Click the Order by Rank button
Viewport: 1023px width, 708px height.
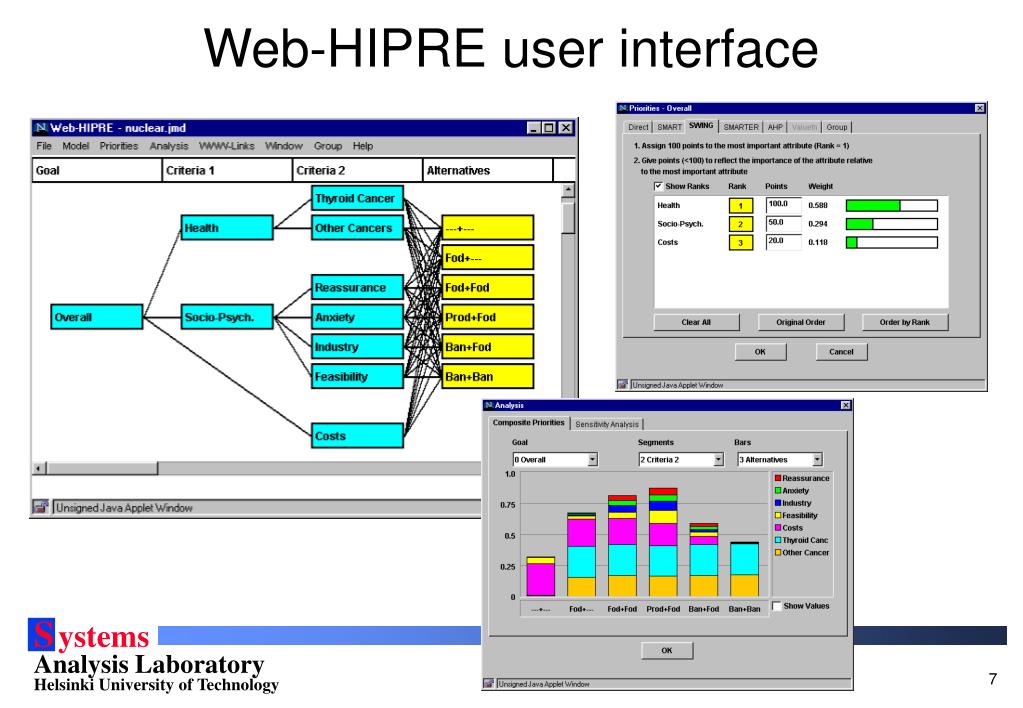point(904,322)
